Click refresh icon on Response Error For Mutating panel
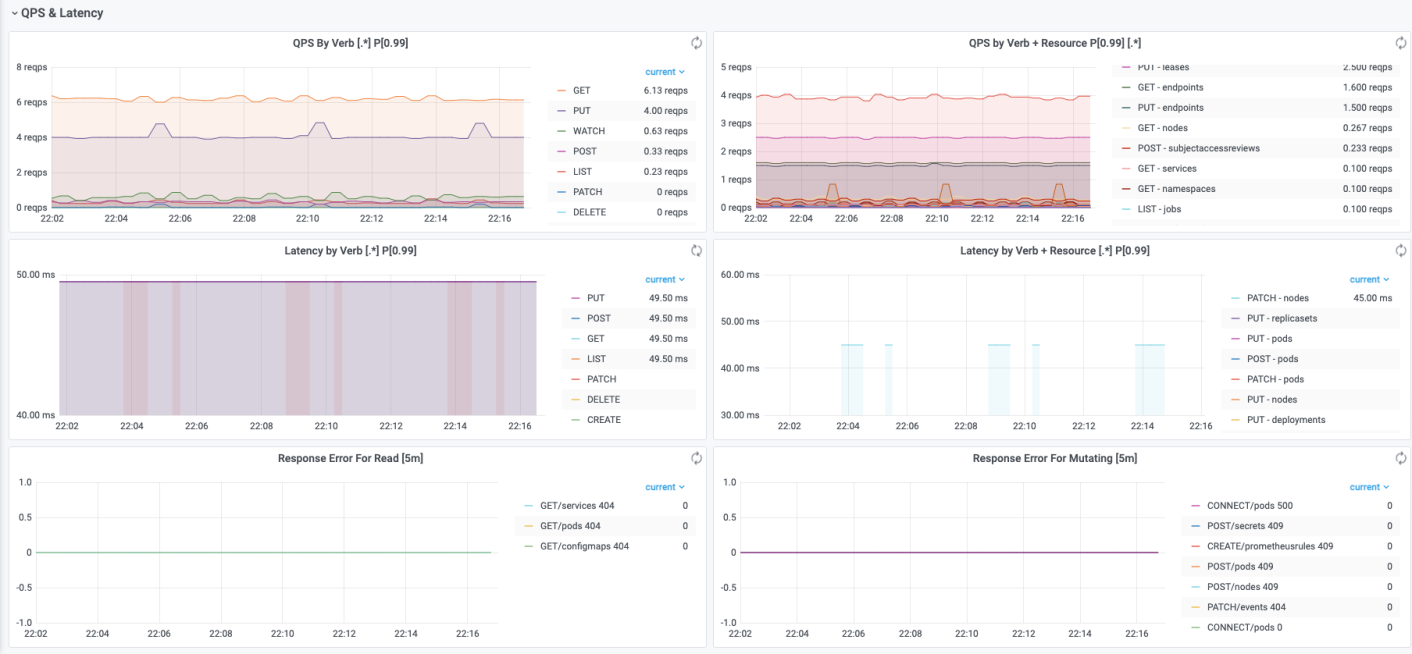 point(1401,458)
